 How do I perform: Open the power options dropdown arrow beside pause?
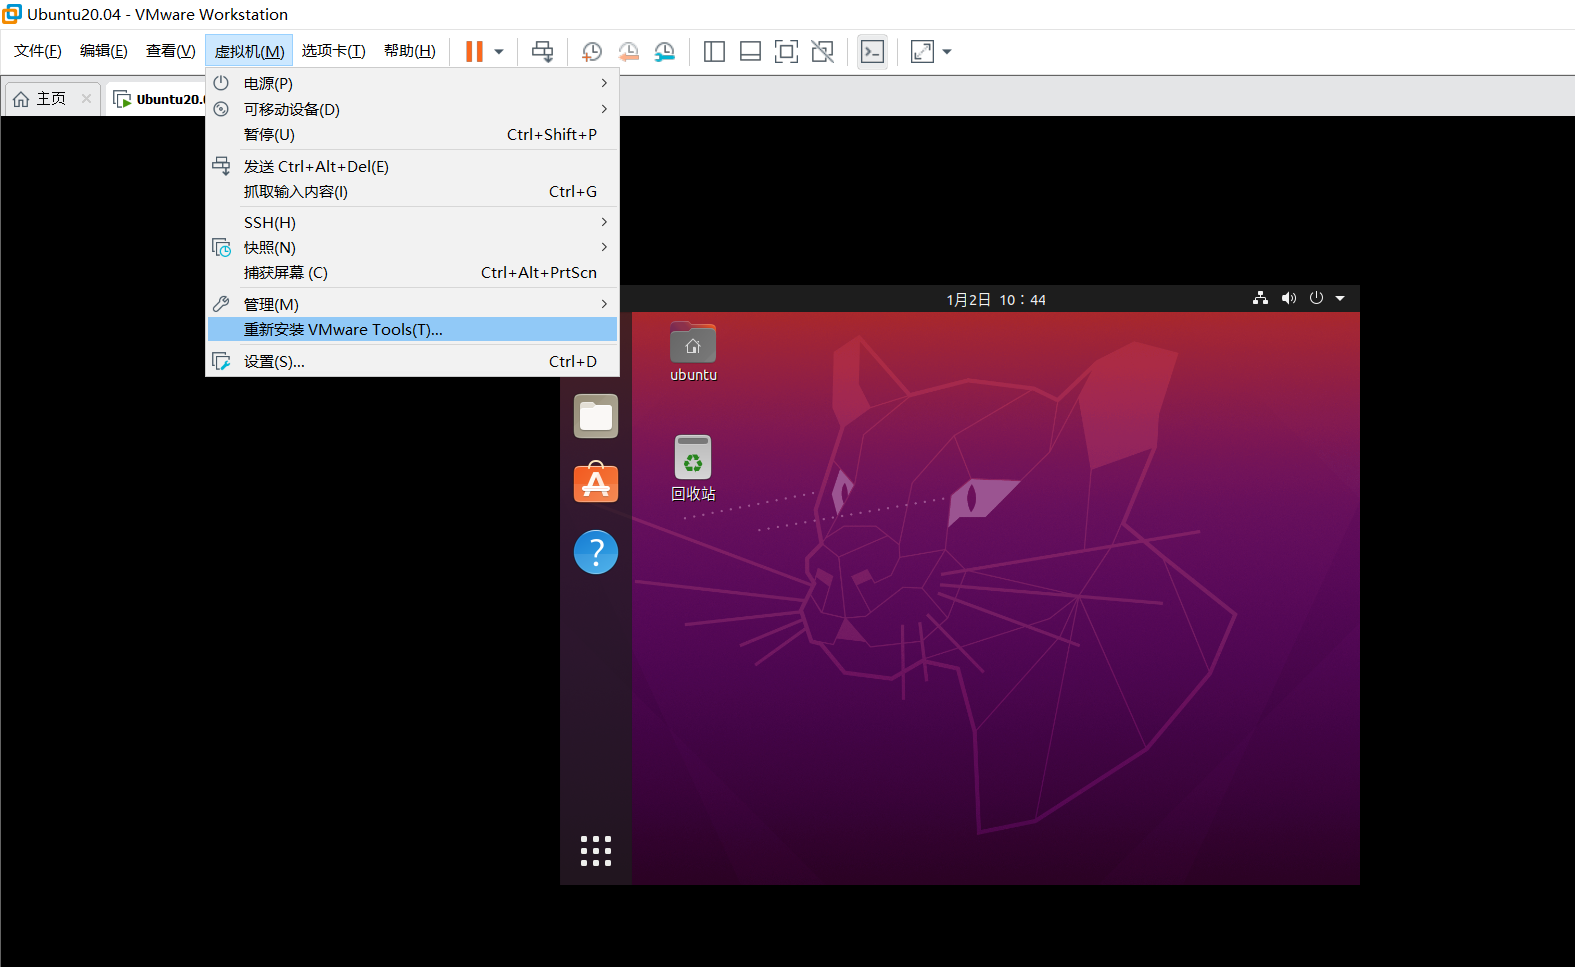coord(499,52)
